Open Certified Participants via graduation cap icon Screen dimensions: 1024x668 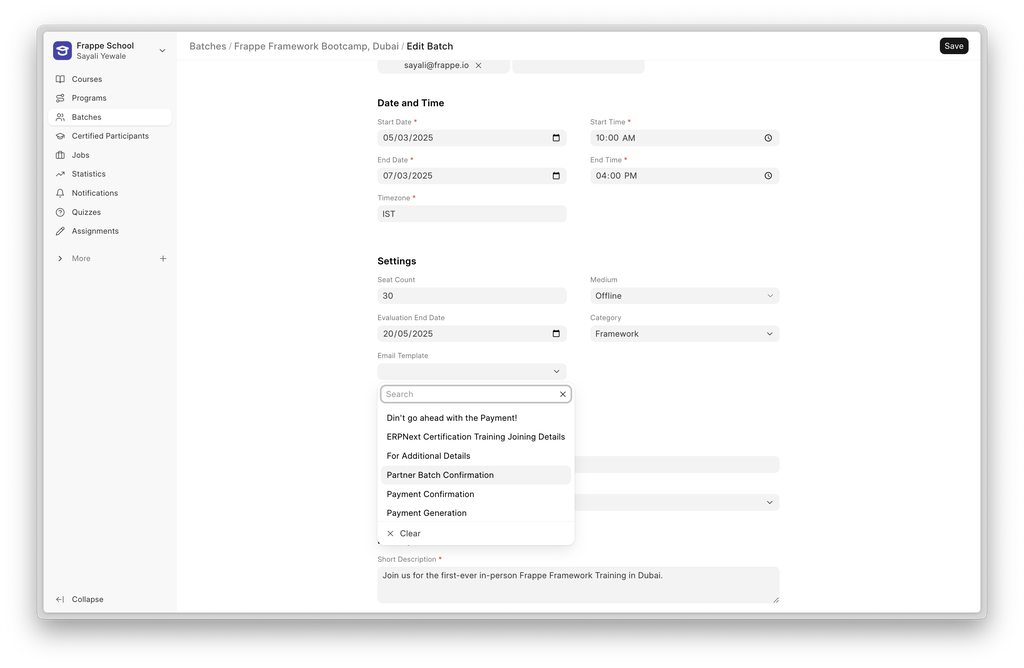pyautogui.click(x=61, y=136)
